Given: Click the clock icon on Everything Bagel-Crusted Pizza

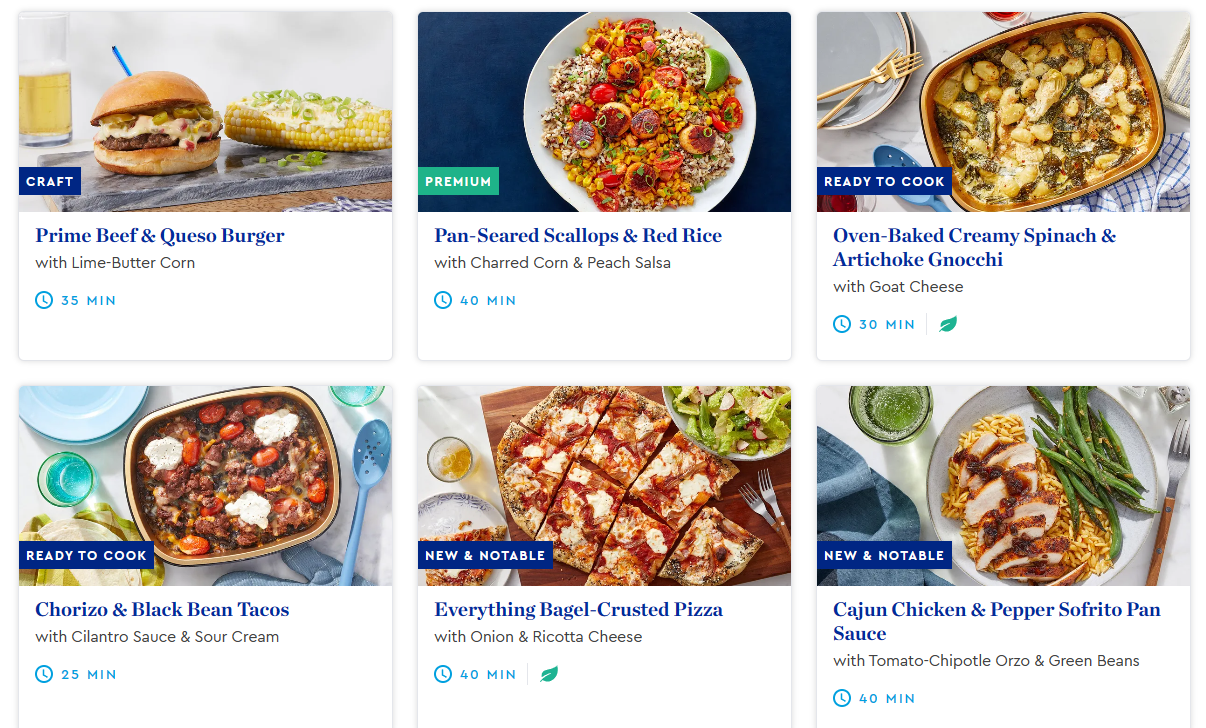Looking at the screenshot, I should (442, 673).
